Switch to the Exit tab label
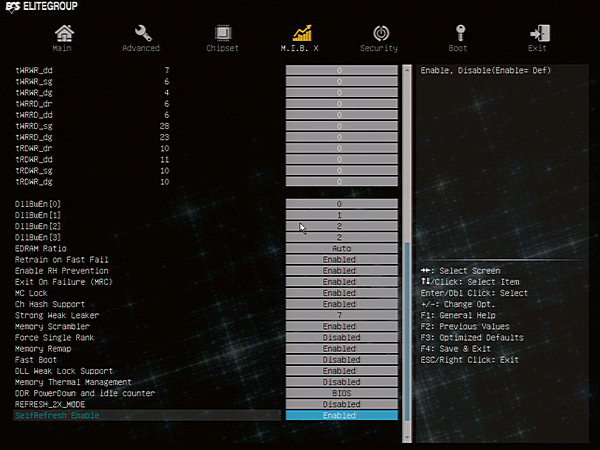This screenshot has height=450, width=600. tap(537, 48)
